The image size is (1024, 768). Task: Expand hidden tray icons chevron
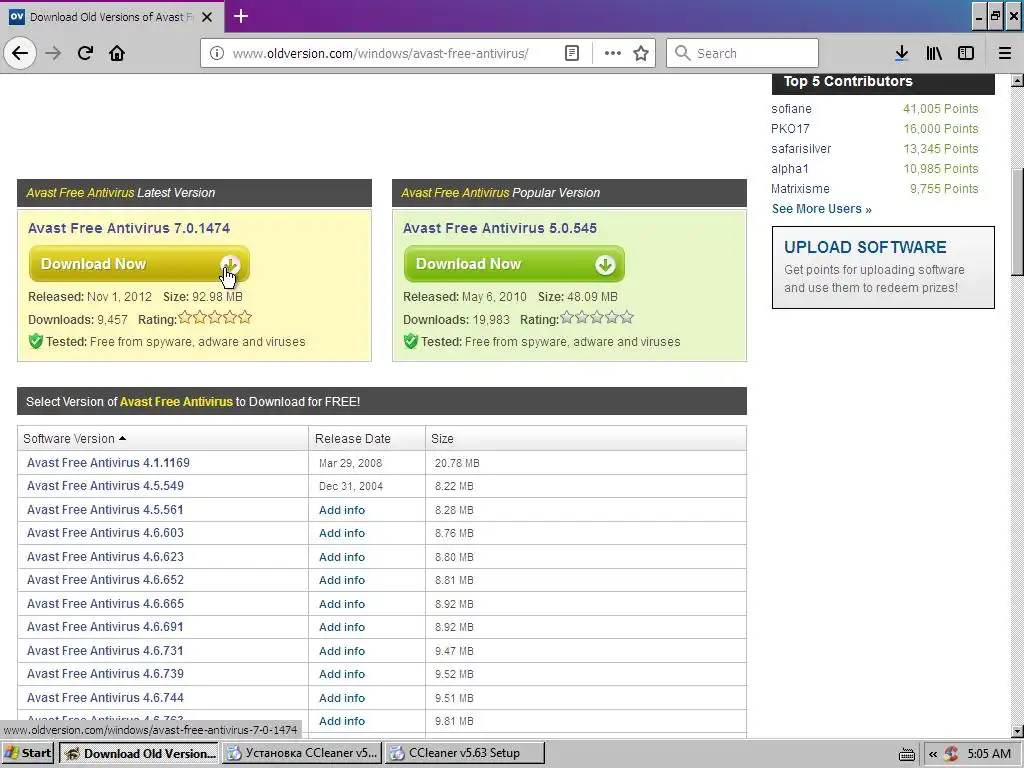pos(933,754)
